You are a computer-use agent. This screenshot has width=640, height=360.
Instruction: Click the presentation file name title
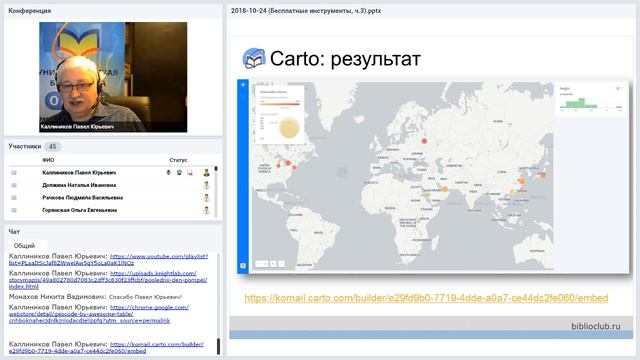[306, 11]
